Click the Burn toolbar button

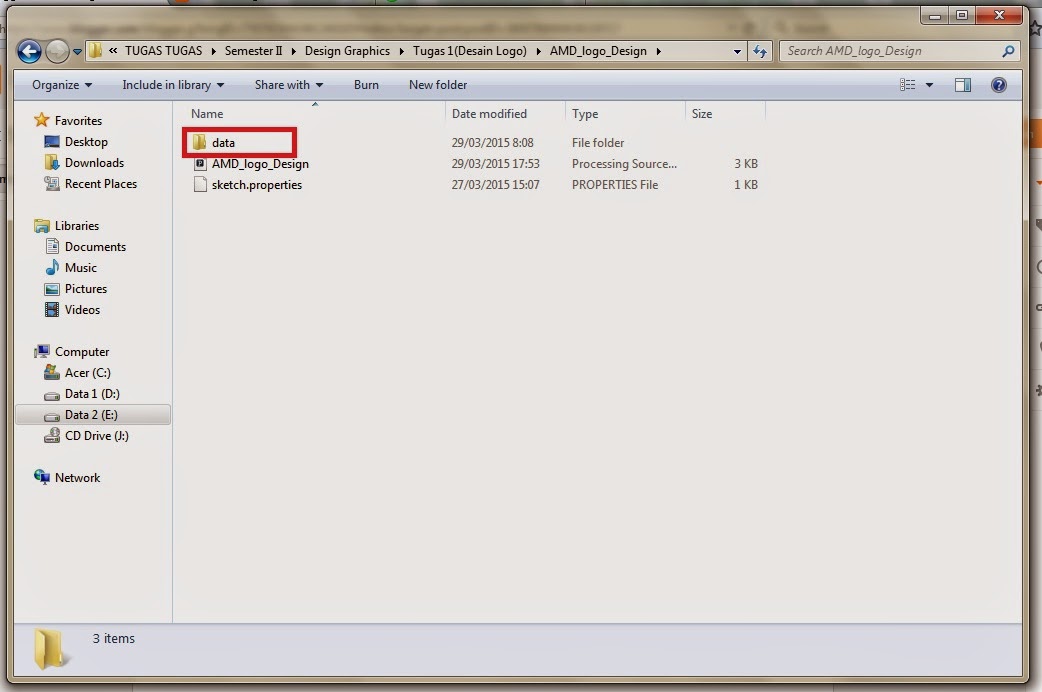[x=366, y=85]
